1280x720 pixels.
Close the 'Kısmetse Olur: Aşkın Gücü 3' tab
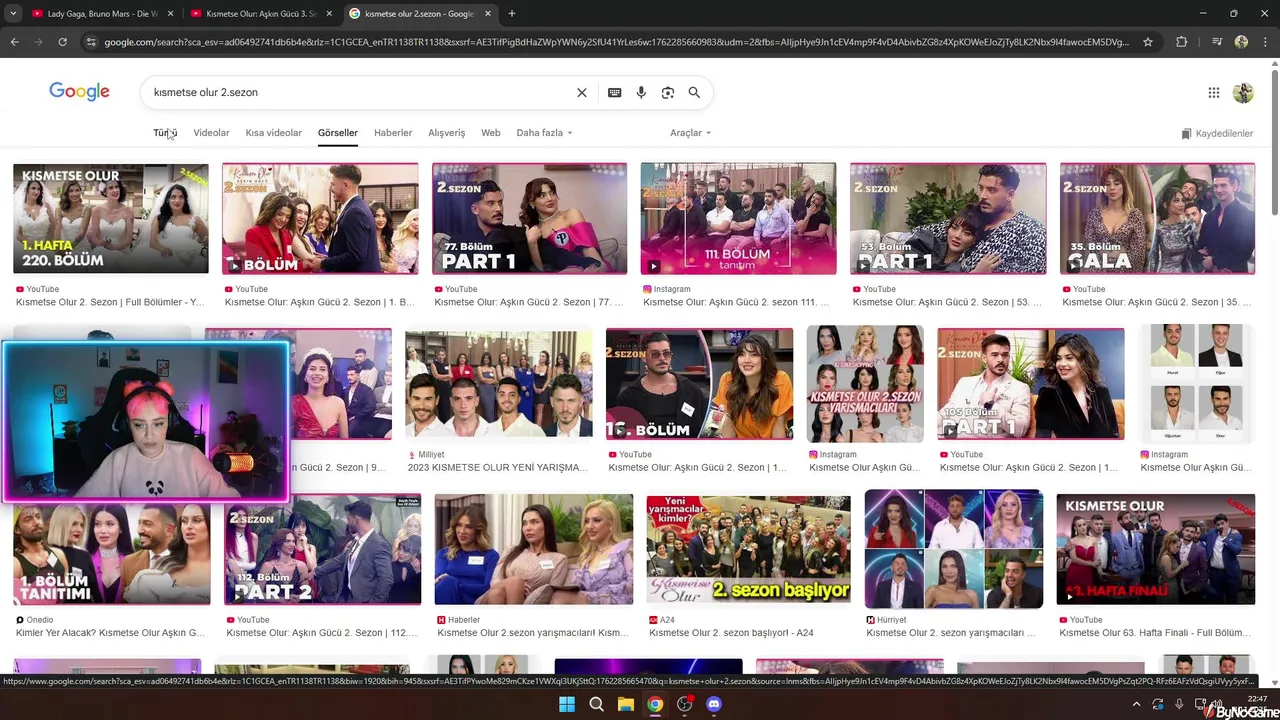click(x=329, y=14)
